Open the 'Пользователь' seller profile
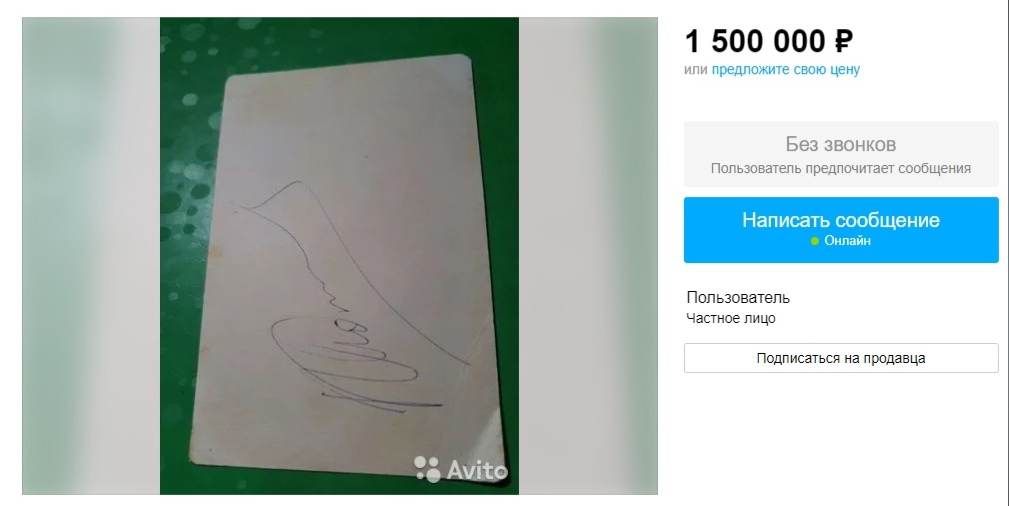The width and height of the screenshot is (1009, 506). (x=737, y=297)
